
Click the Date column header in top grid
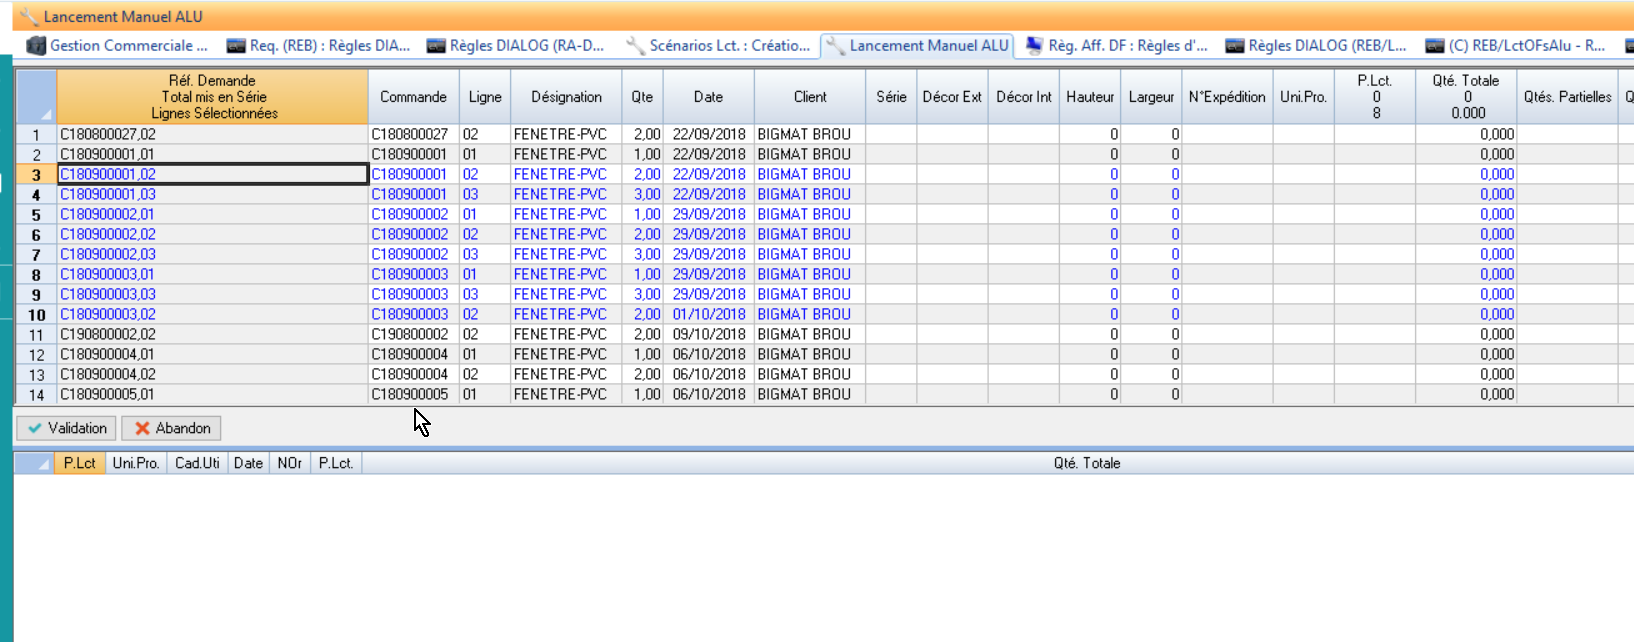pos(708,97)
